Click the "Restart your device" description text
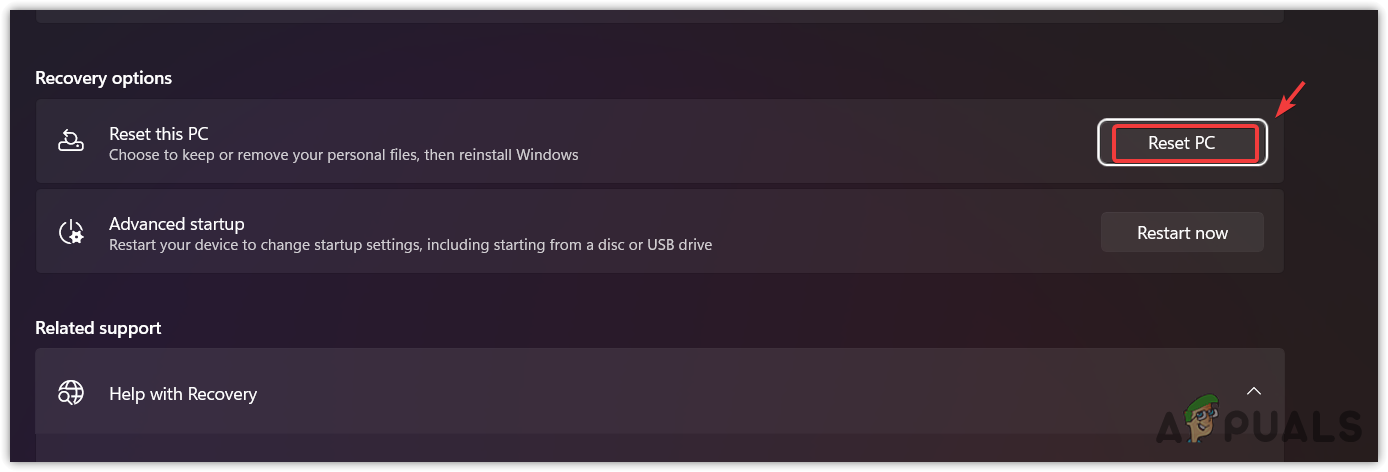 (410, 245)
